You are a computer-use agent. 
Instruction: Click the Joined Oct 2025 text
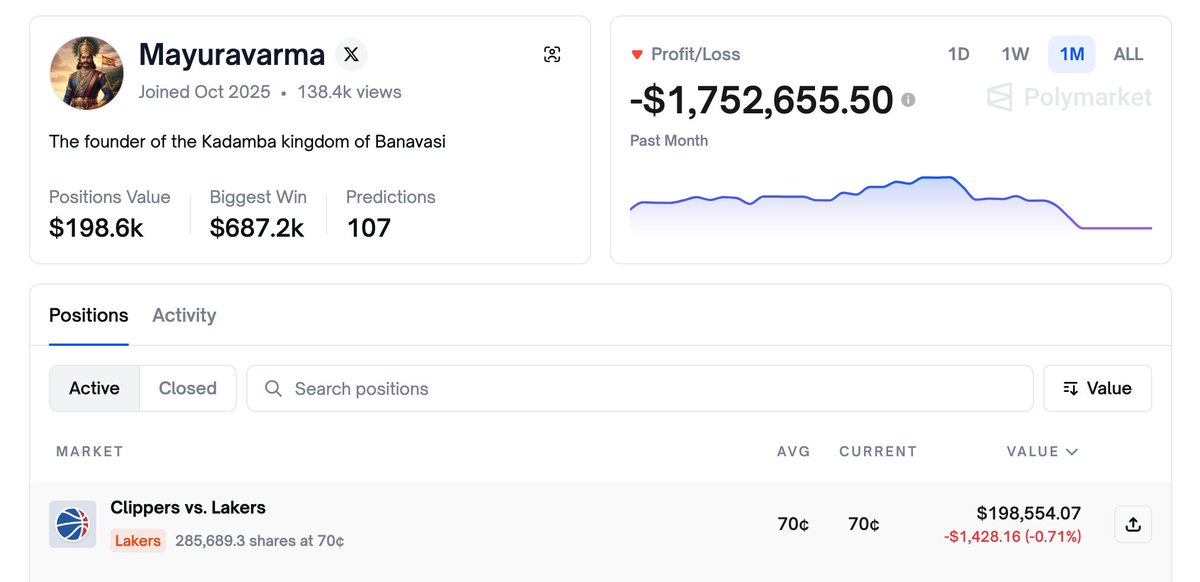205,92
